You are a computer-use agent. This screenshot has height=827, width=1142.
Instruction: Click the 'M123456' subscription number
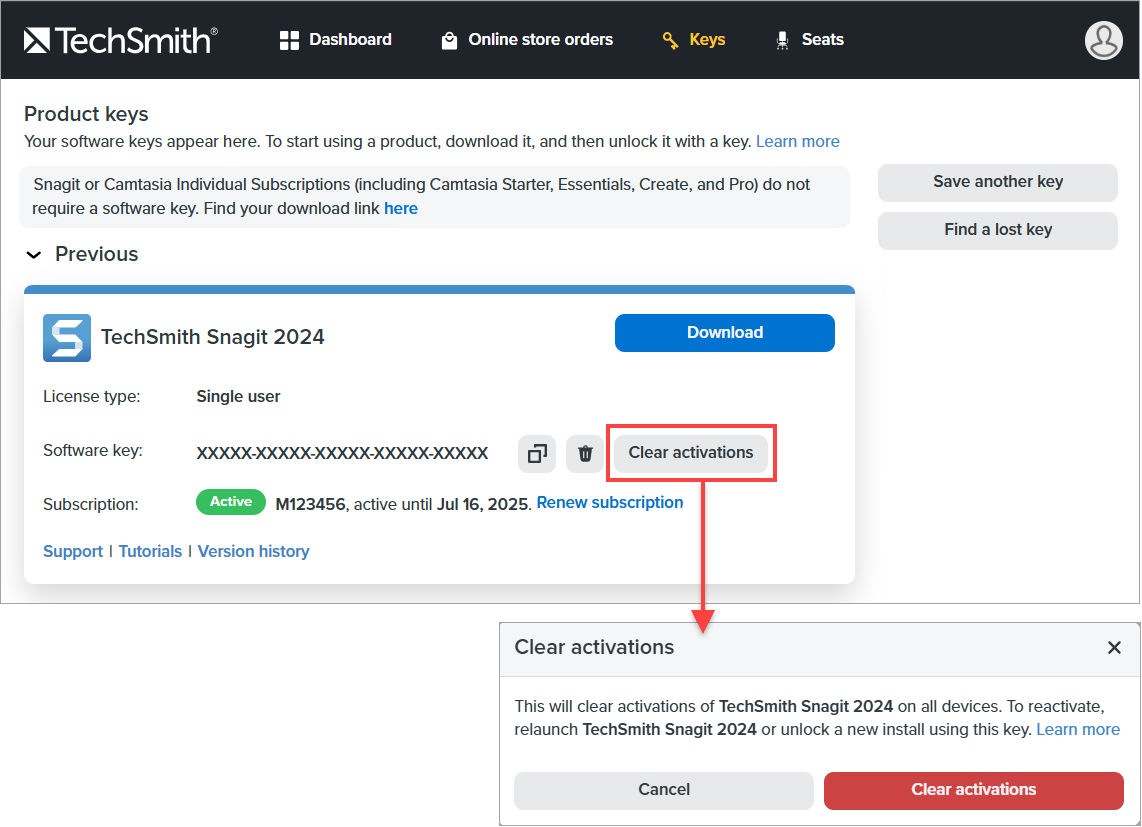click(310, 504)
